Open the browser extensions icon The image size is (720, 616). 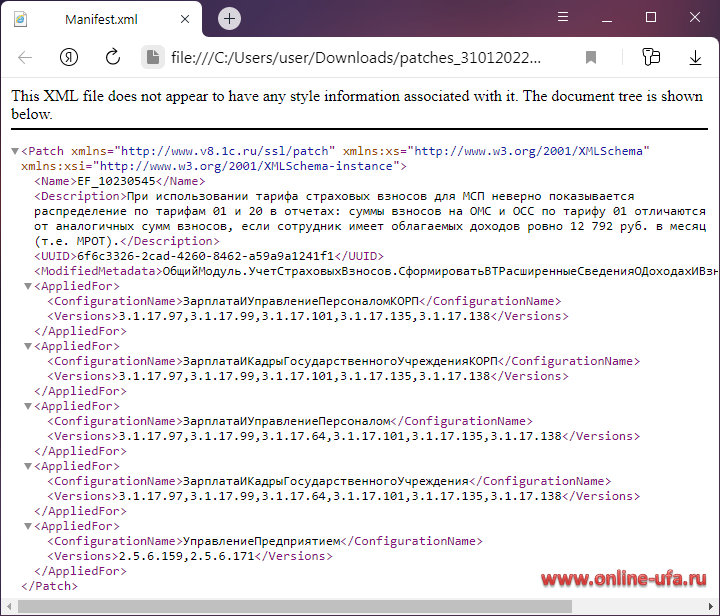point(651,58)
